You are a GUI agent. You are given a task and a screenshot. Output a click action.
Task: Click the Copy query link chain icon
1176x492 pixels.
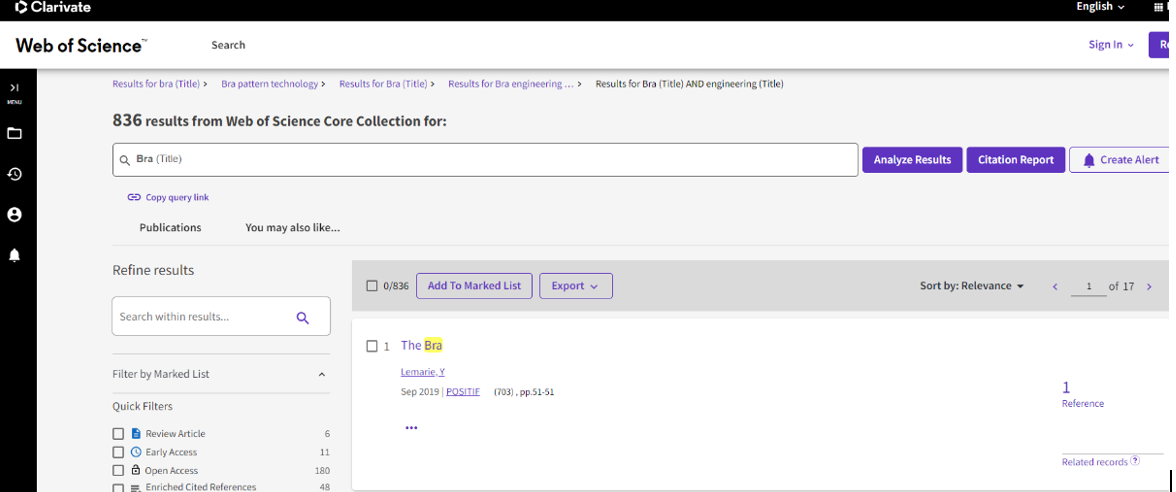(134, 197)
